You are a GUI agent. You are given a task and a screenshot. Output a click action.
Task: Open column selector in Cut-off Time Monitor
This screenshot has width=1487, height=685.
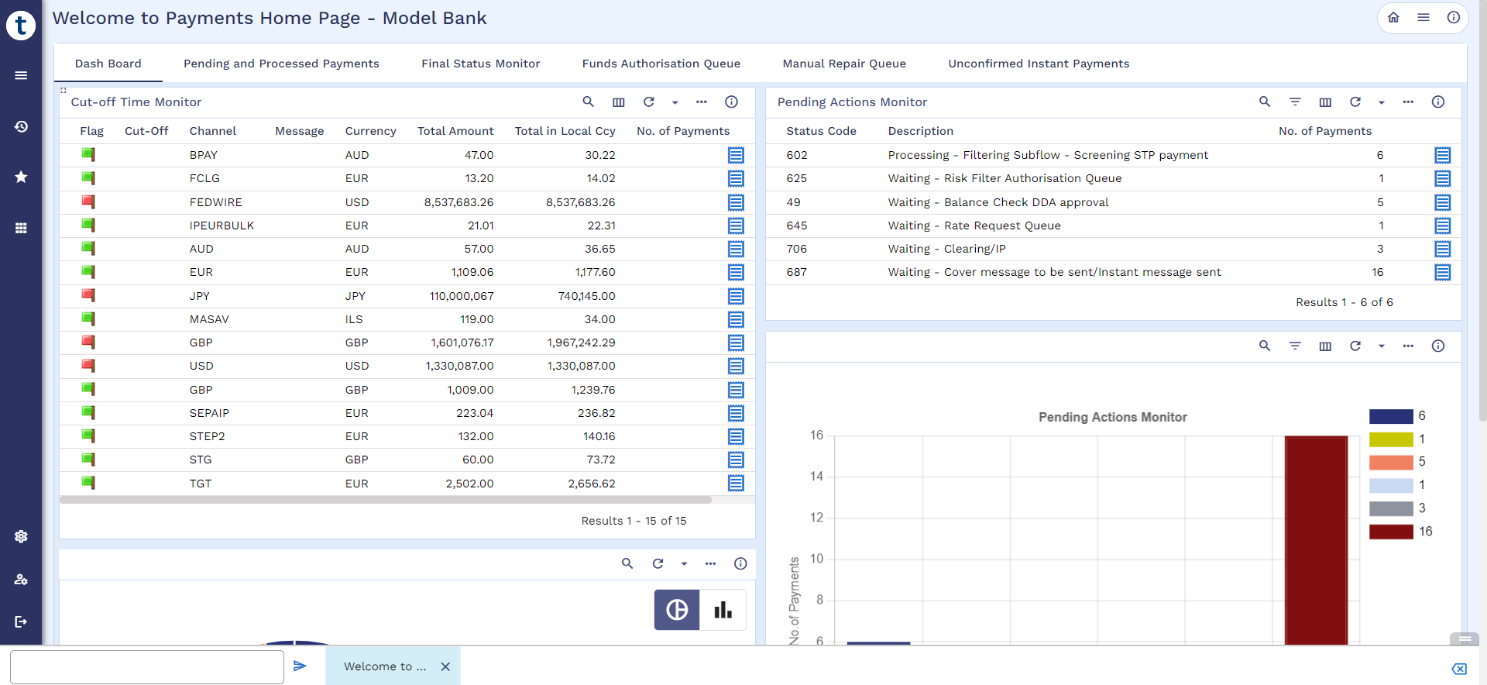pyautogui.click(x=618, y=102)
